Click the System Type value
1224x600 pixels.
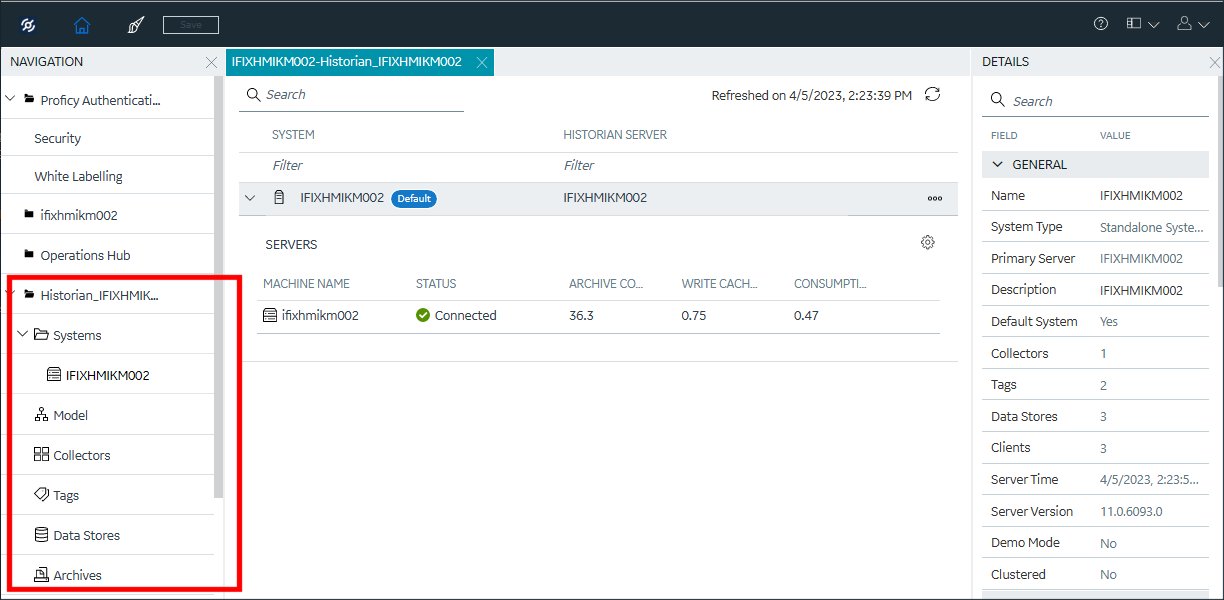pyautogui.click(x=1152, y=227)
